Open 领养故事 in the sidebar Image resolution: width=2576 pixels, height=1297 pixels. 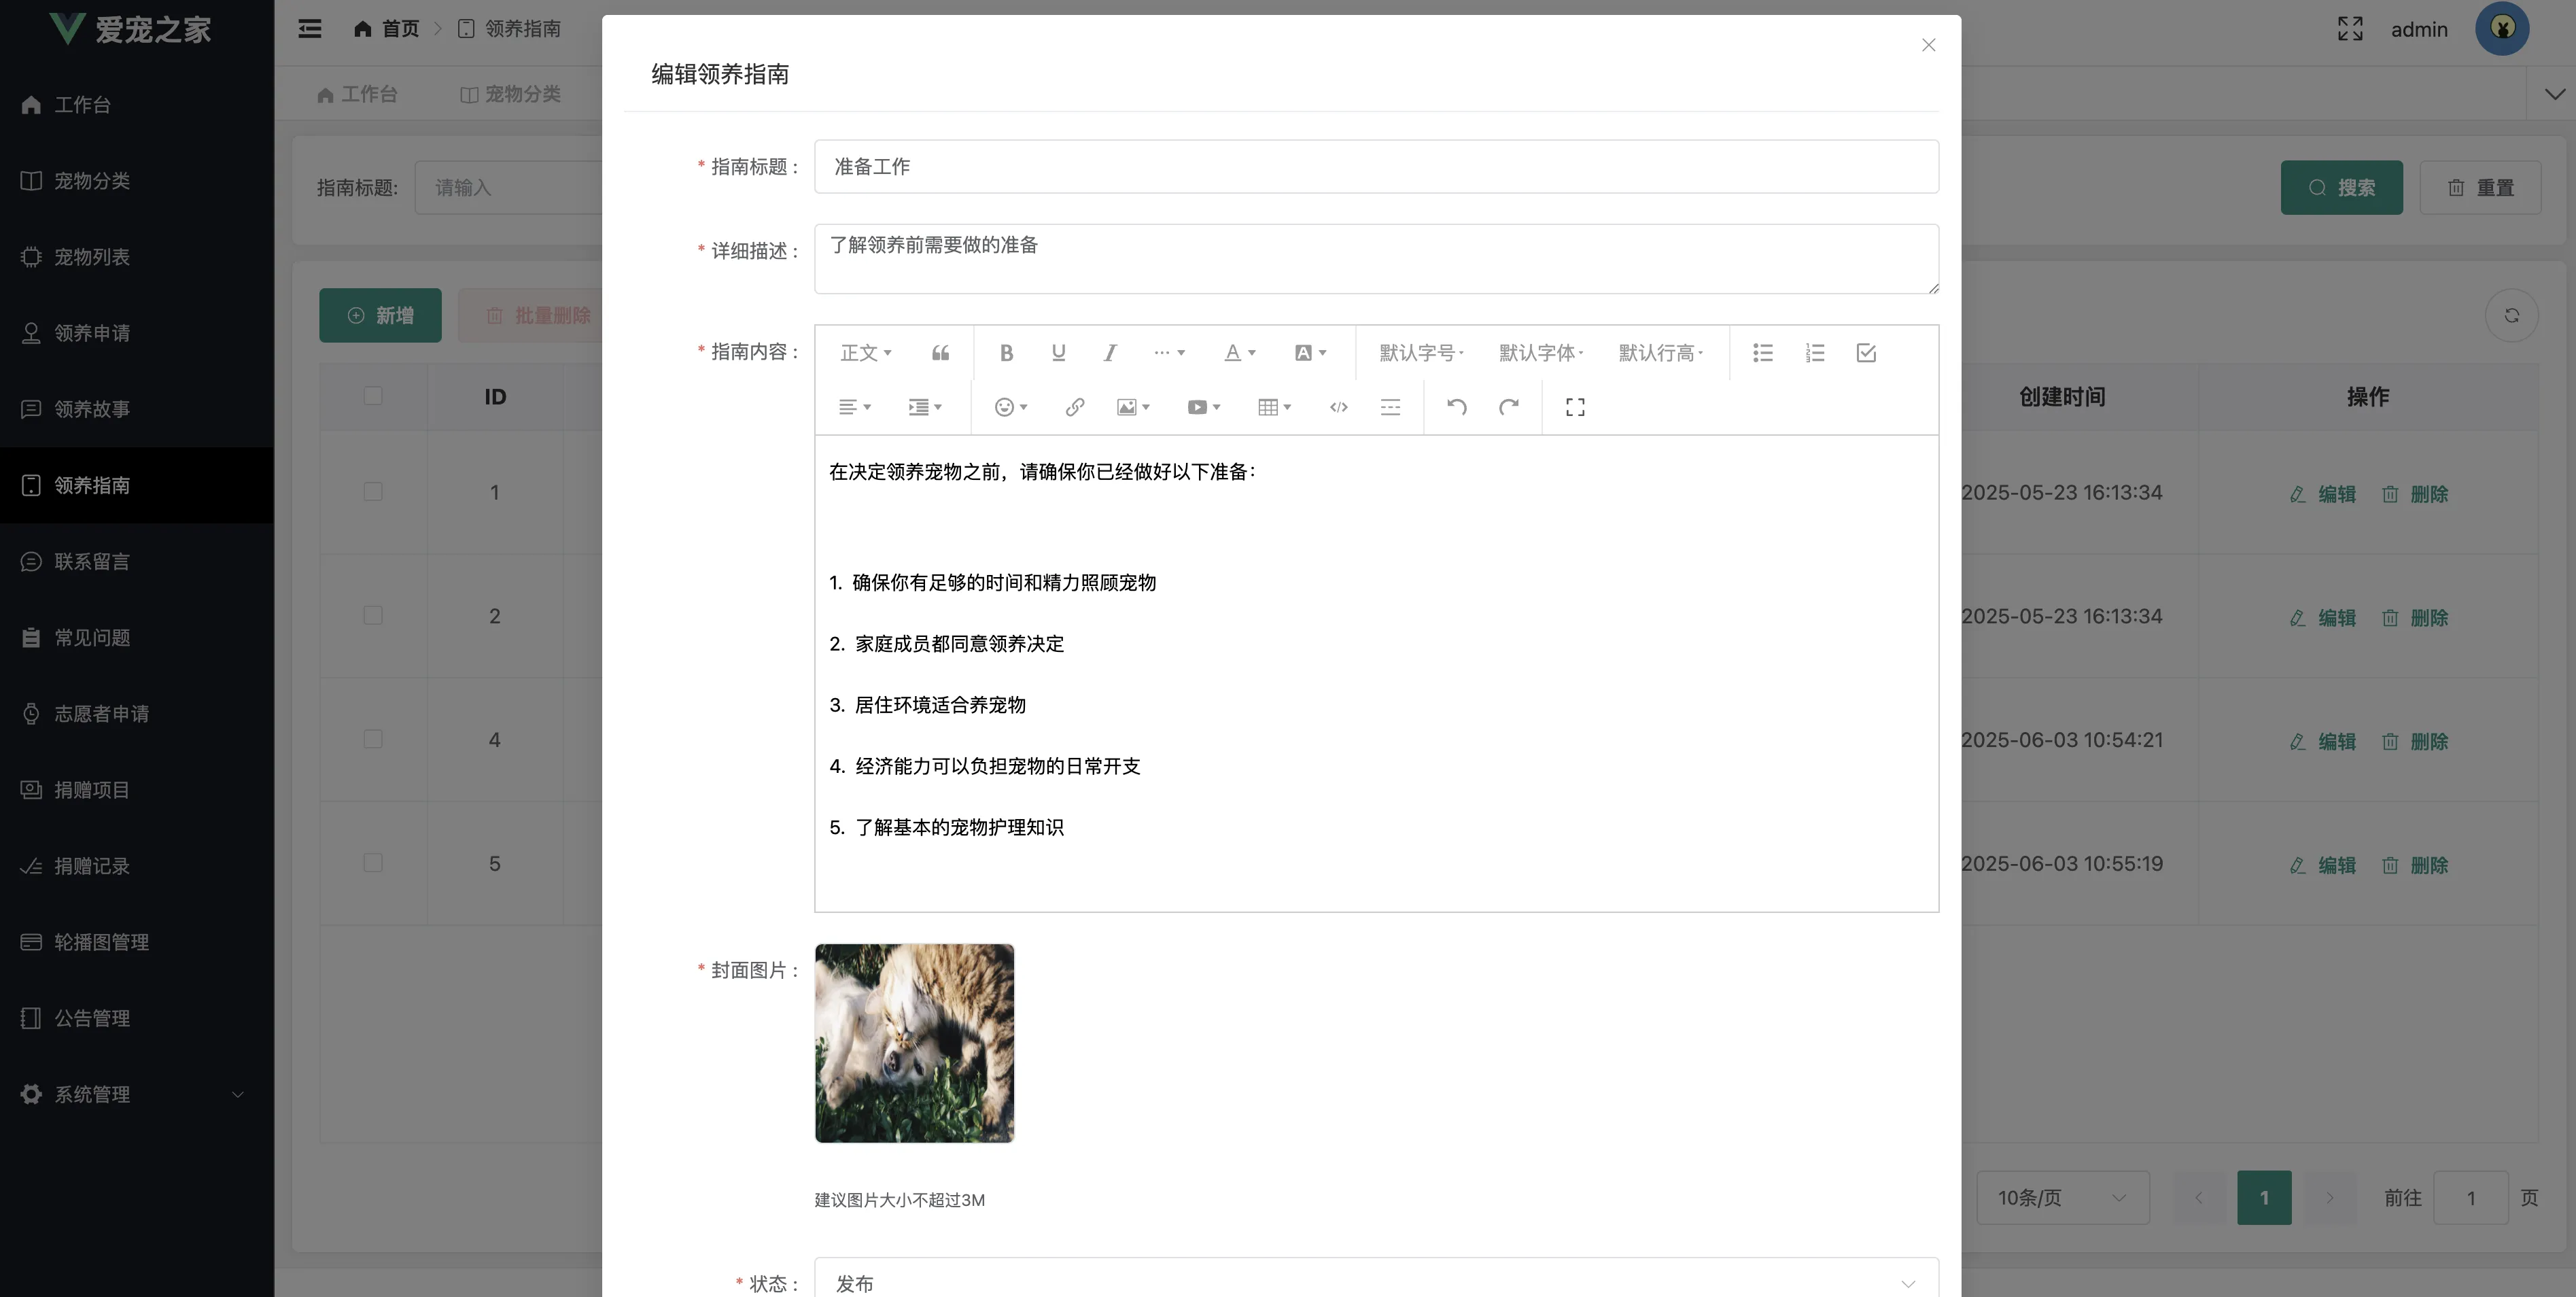[92, 409]
